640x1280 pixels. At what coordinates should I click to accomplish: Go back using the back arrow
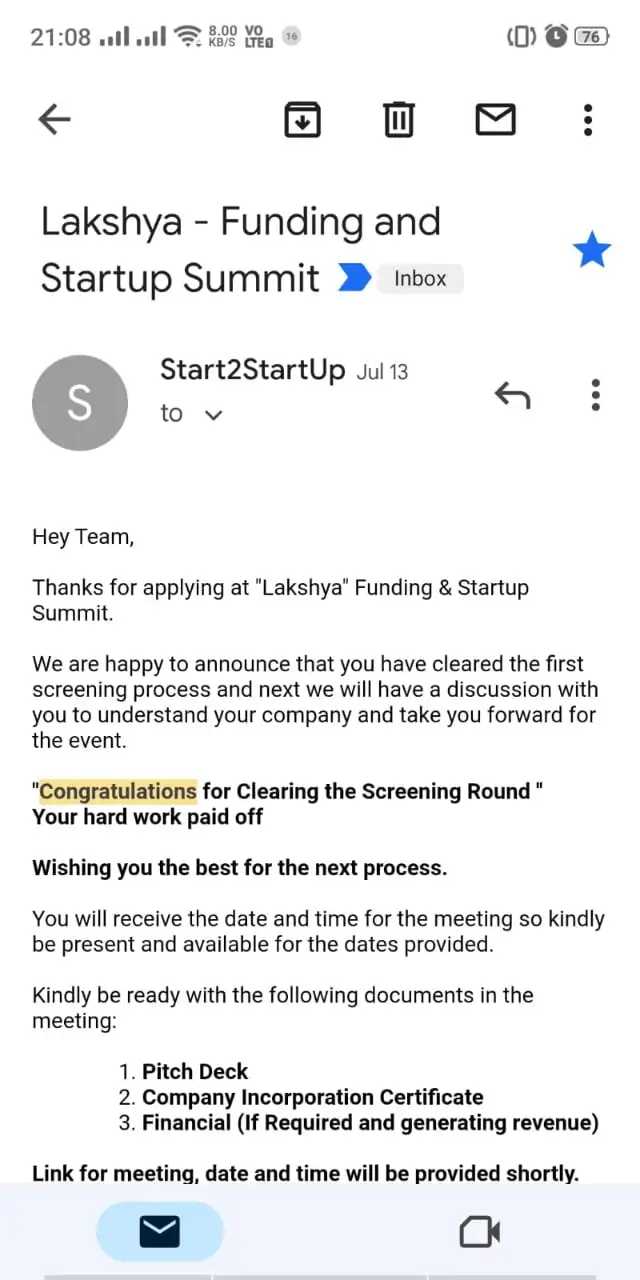click(54, 120)
